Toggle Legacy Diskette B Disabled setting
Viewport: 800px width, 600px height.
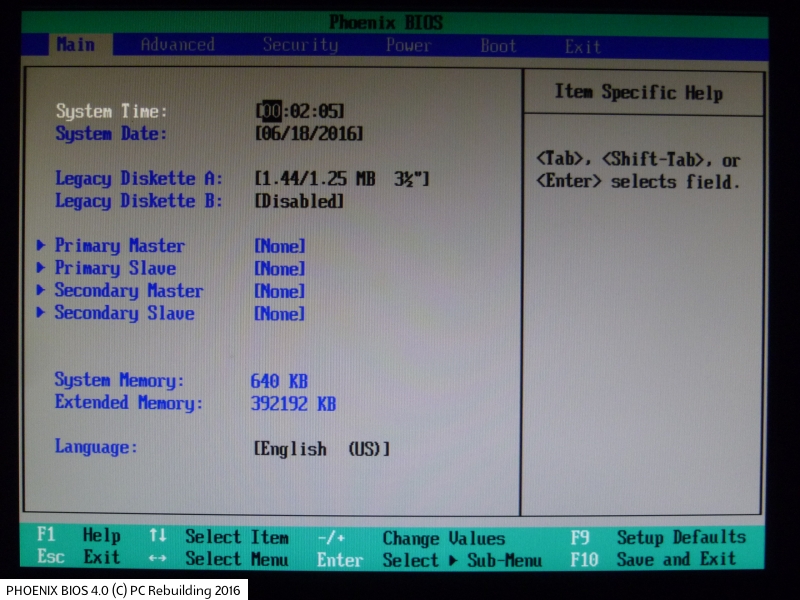[x=299, y=201]
